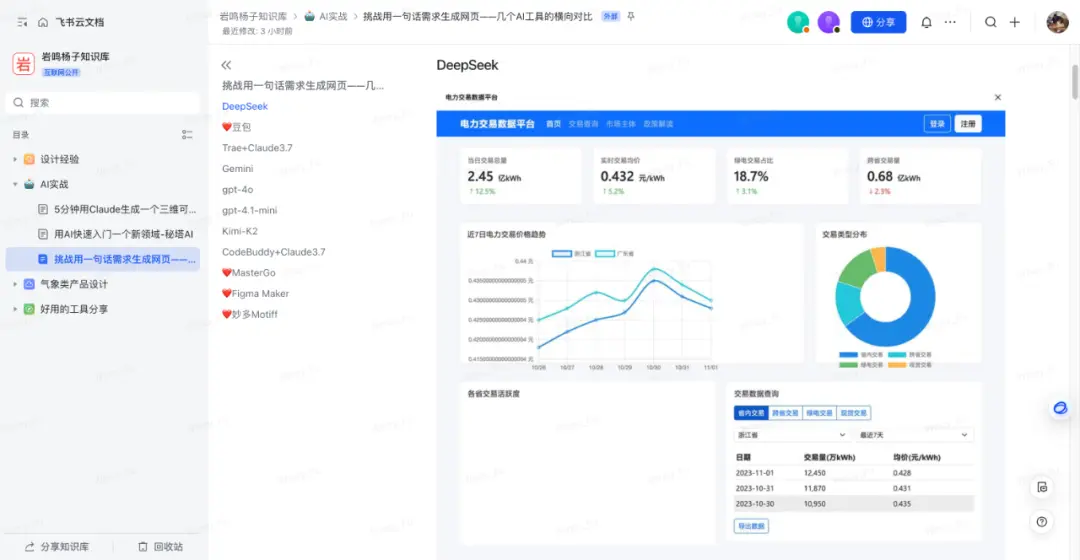Select the 跨省交易 tab

click(x=785, y=413)
